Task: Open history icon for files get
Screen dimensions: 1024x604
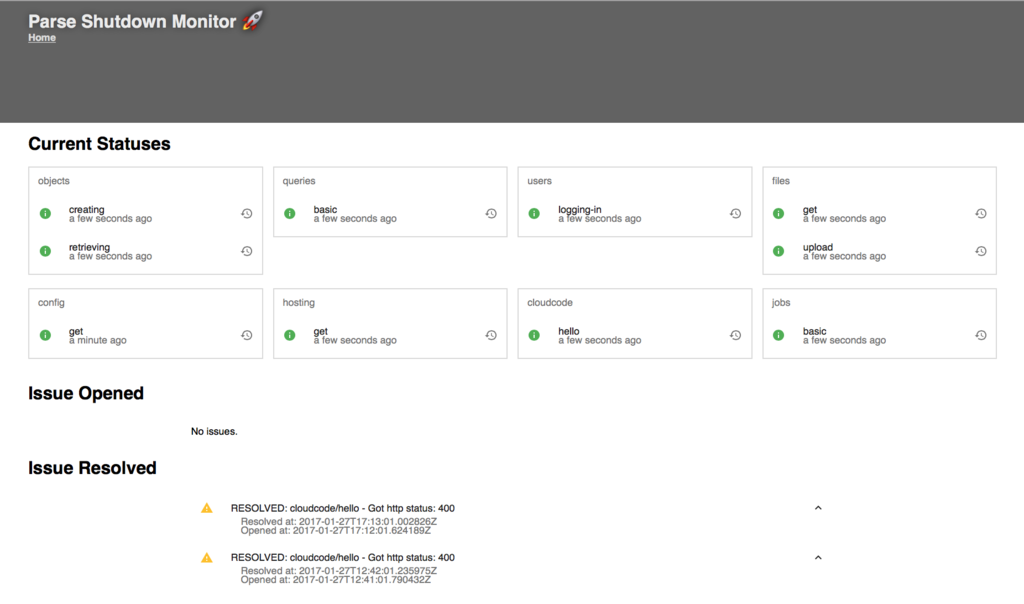Action: [980, 214]
